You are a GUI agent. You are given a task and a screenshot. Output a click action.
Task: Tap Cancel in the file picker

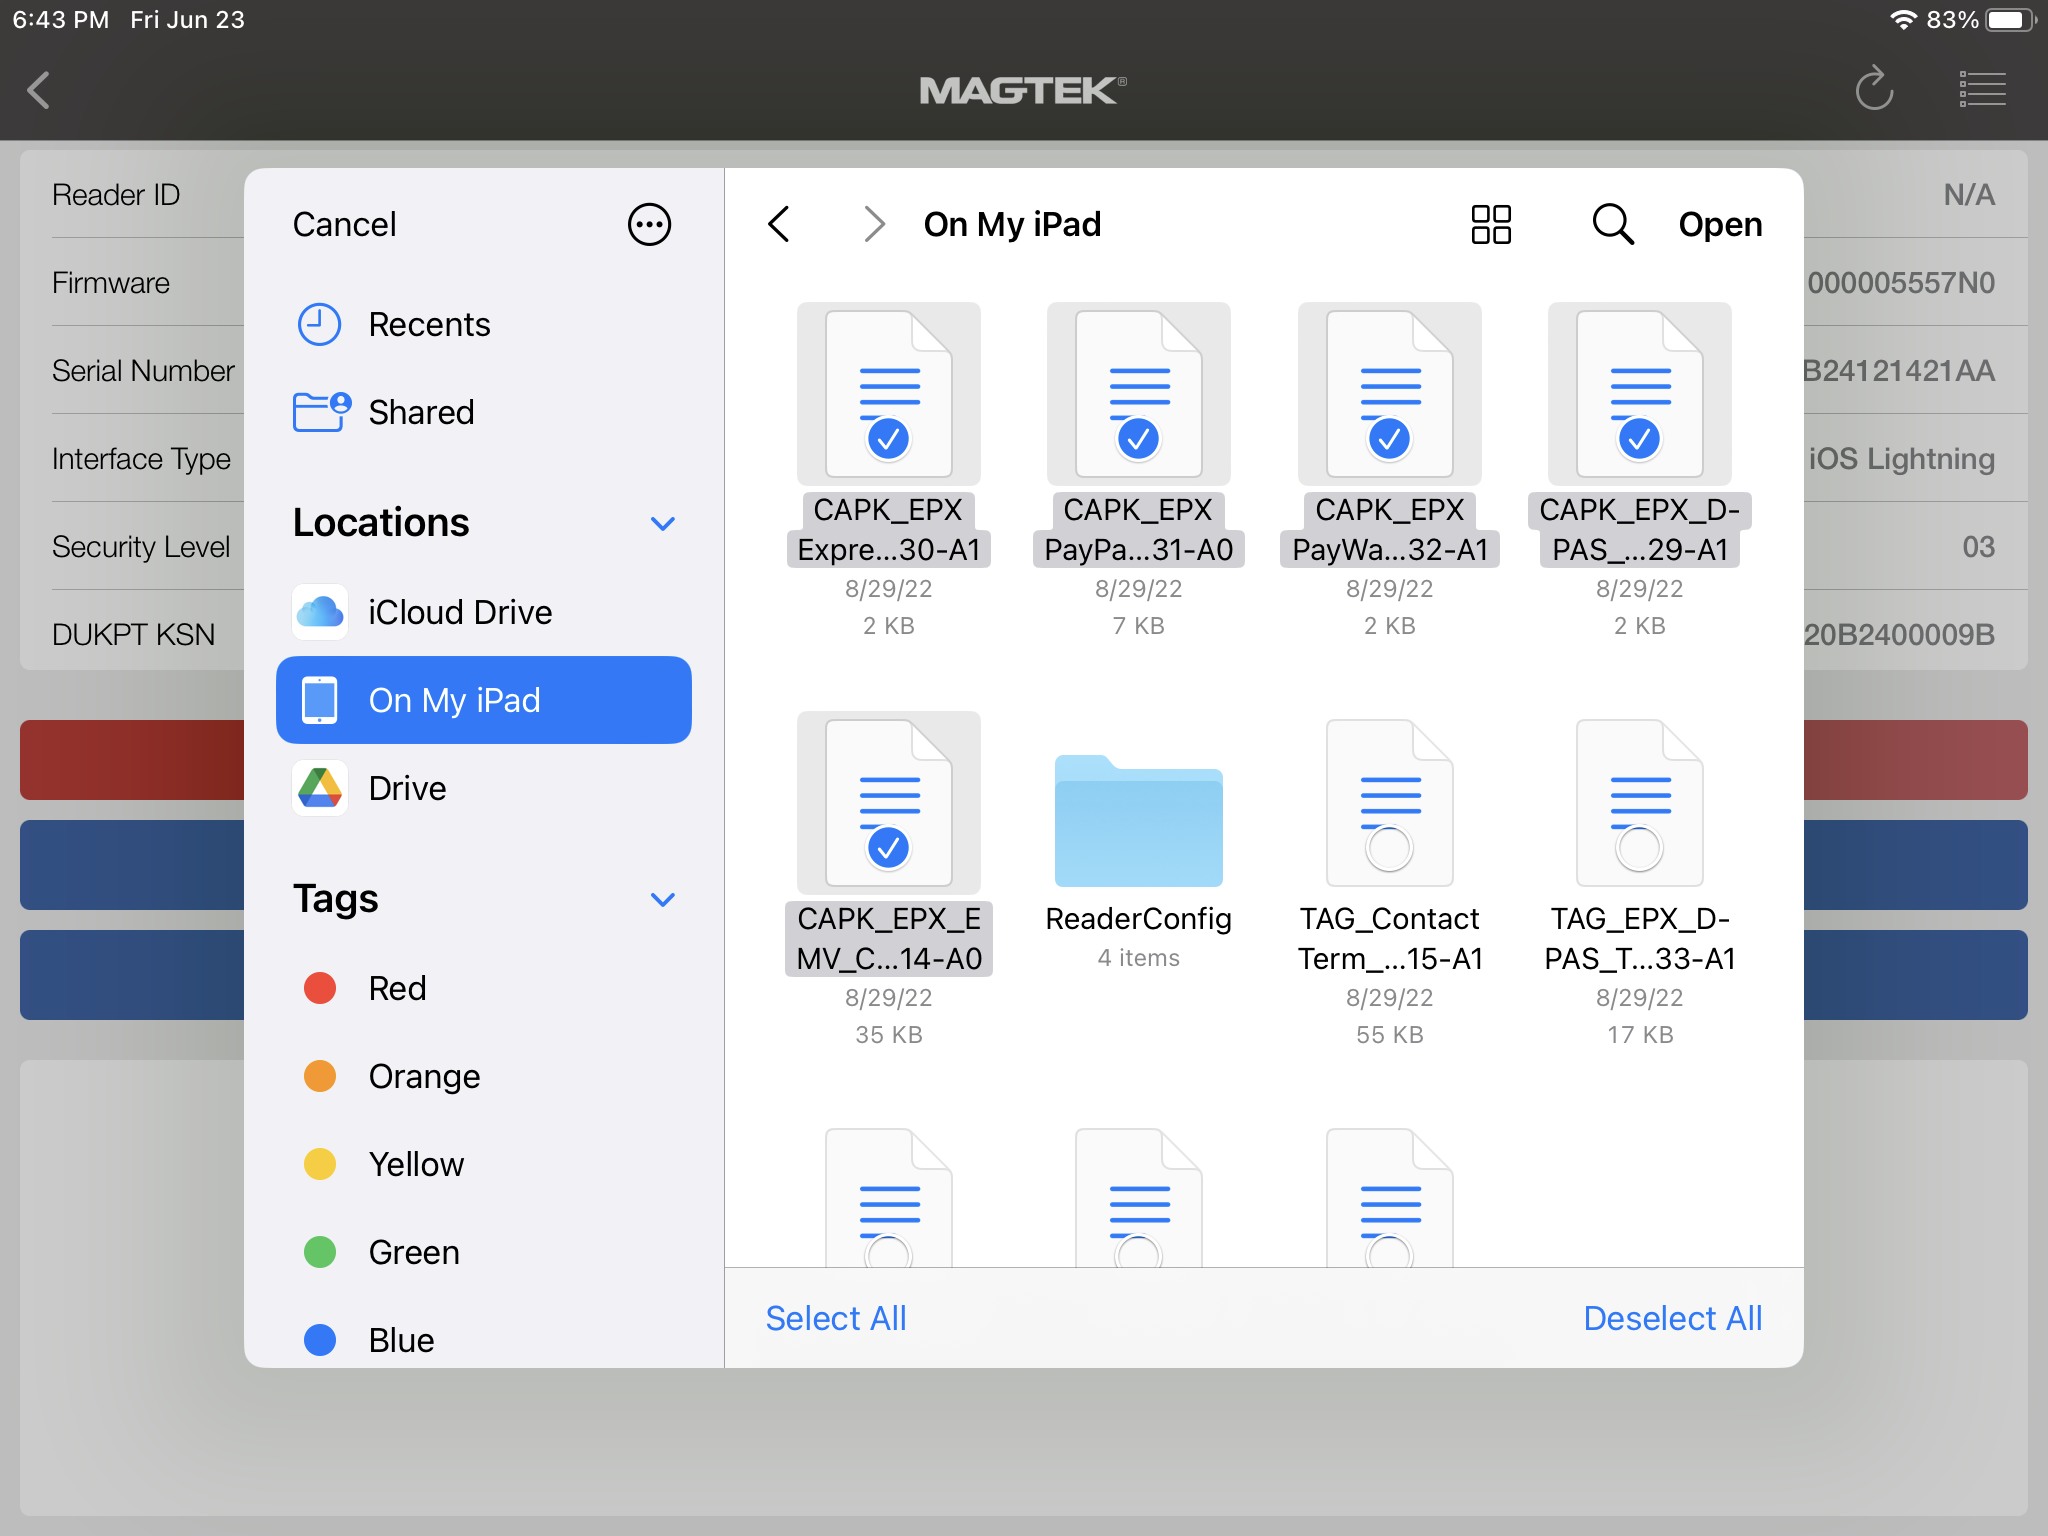344,224
